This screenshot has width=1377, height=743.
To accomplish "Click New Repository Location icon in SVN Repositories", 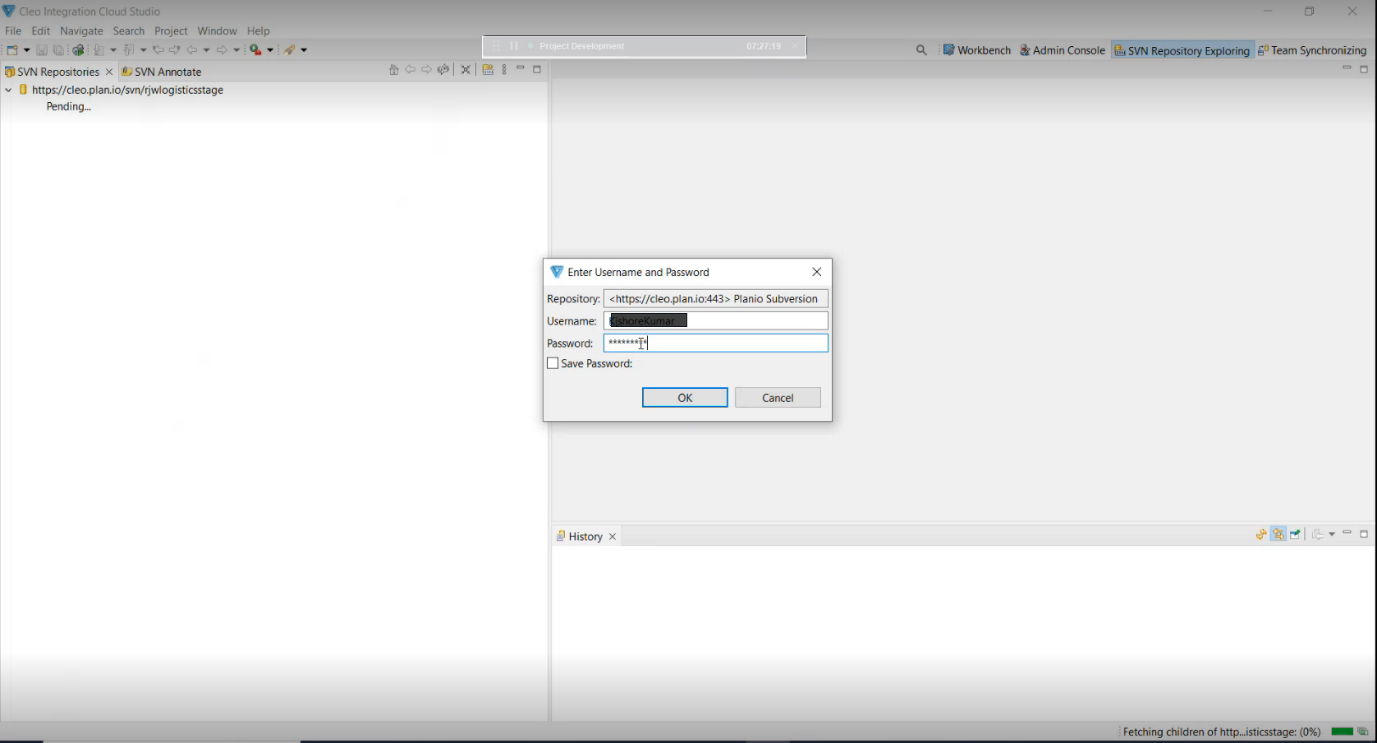I will click(x=488, y=70).
